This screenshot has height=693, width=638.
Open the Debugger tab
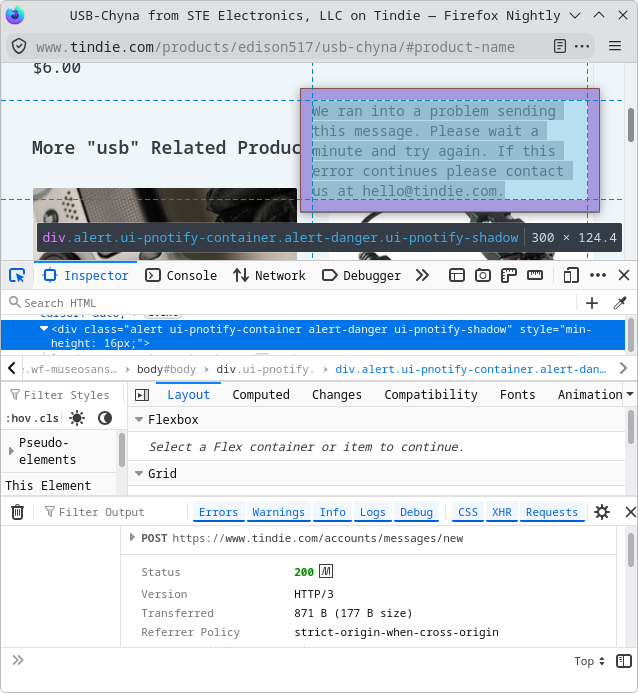point(361,275)
